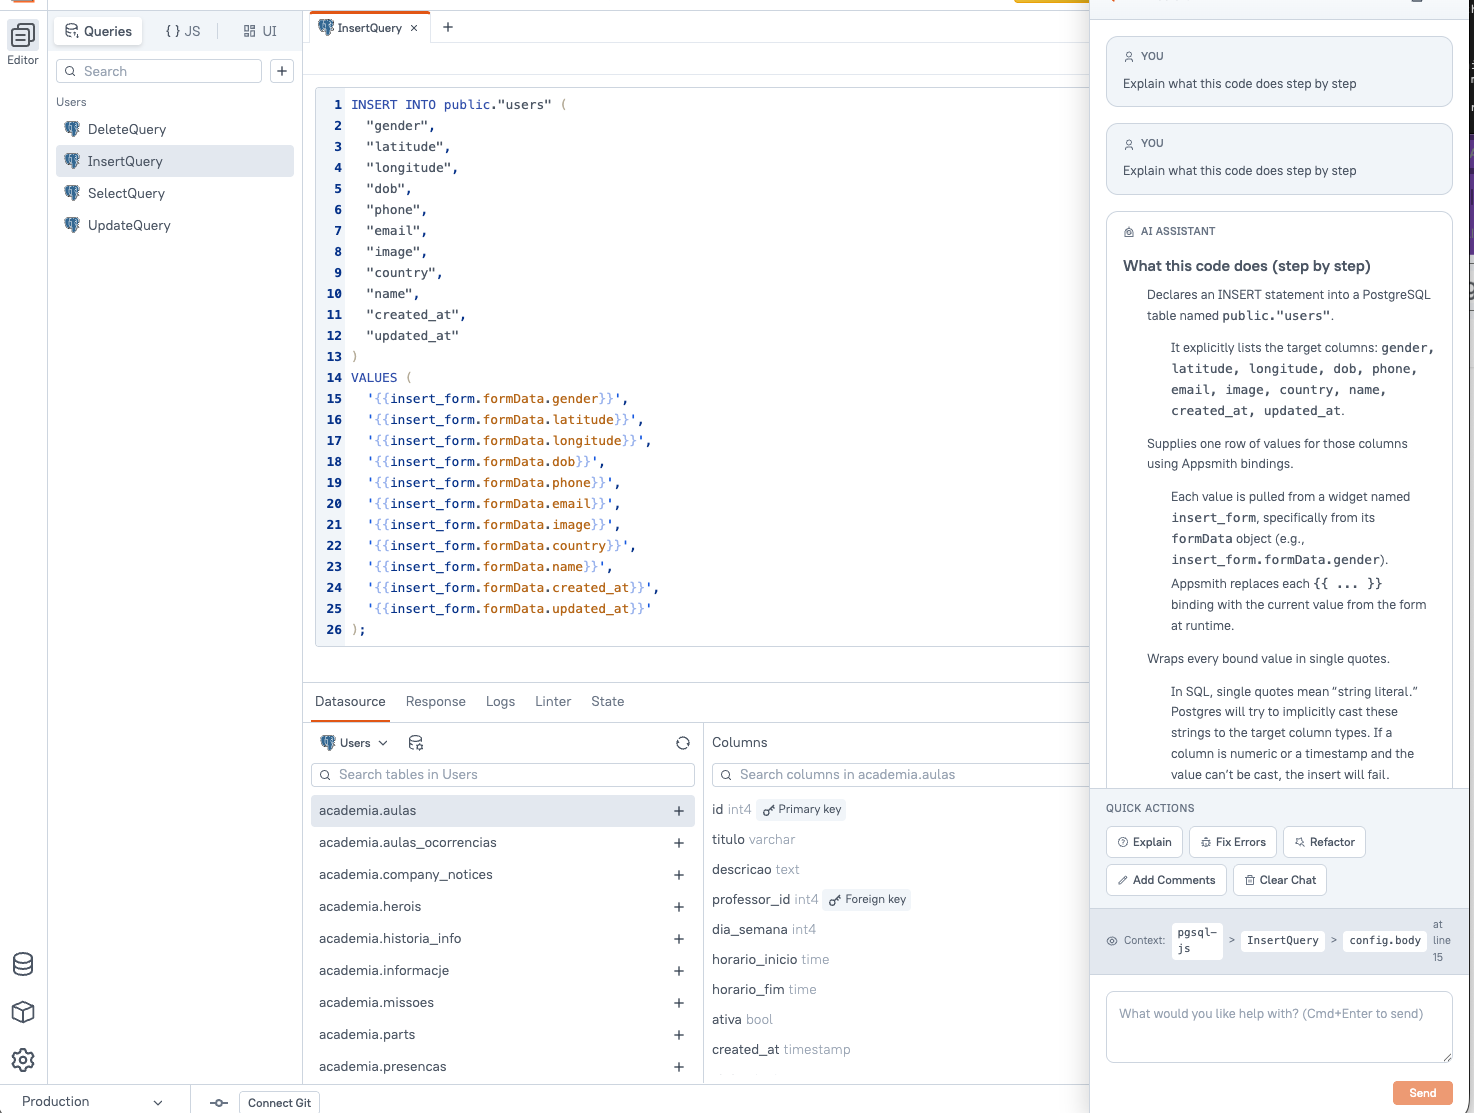
Task: Add academia.historia_info template with plus
Action: [679, 939]
